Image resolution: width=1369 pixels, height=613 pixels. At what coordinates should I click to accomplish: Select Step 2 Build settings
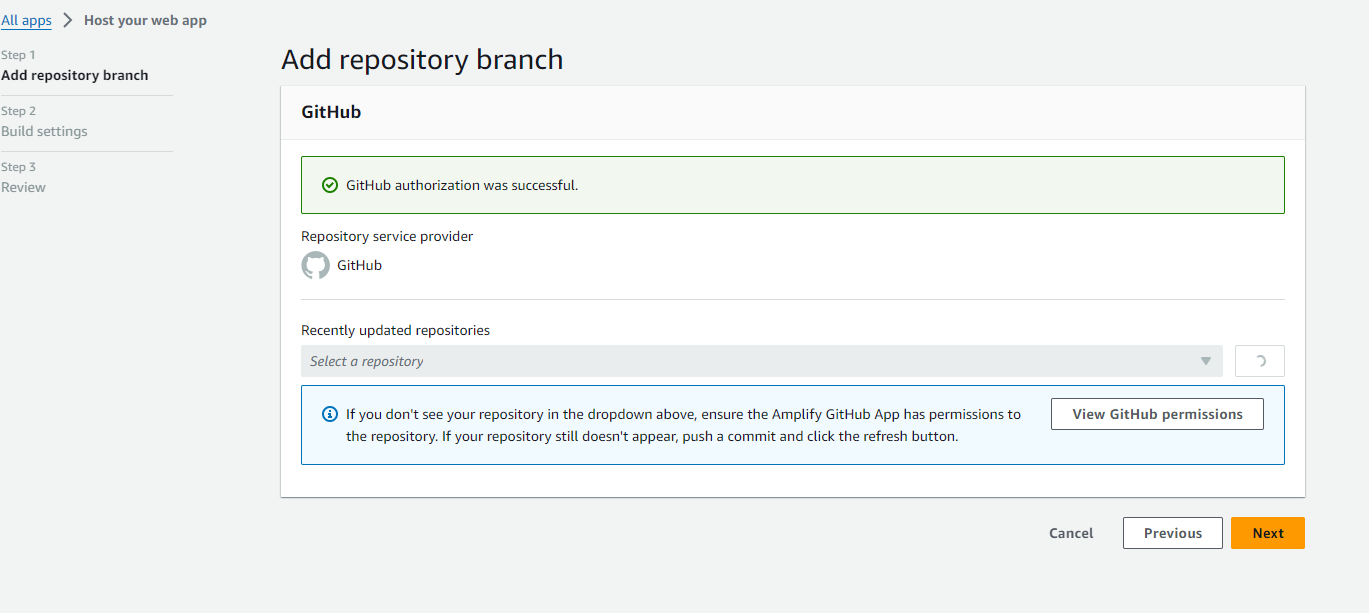(44, 131)
